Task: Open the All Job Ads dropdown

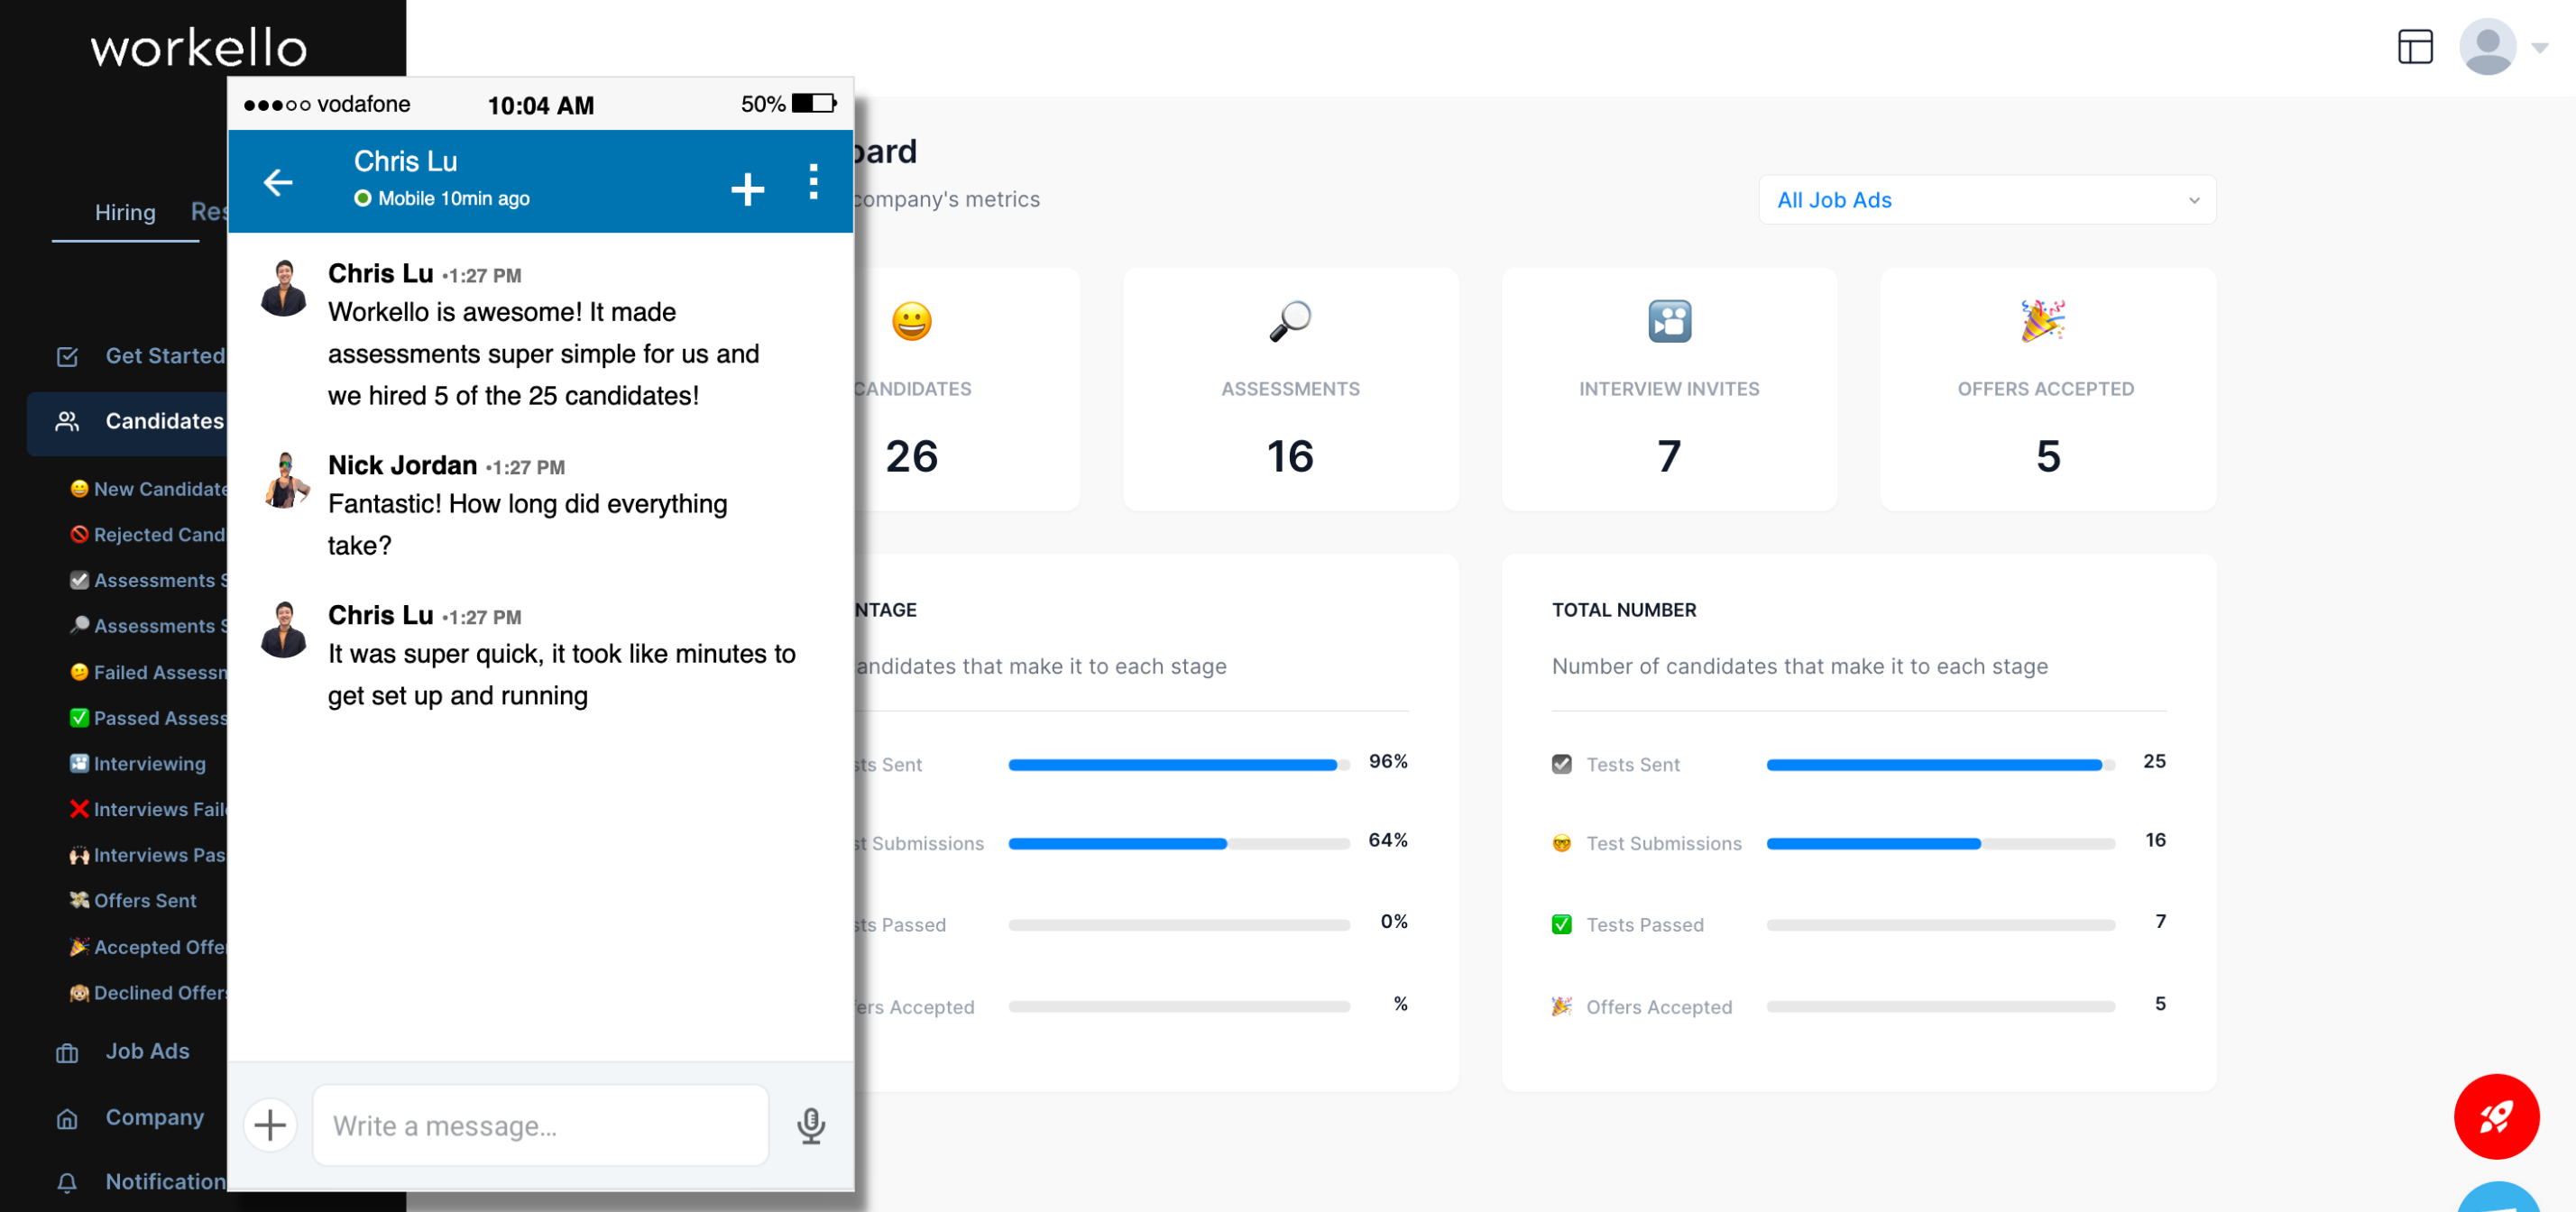Action: (1986, 200)
